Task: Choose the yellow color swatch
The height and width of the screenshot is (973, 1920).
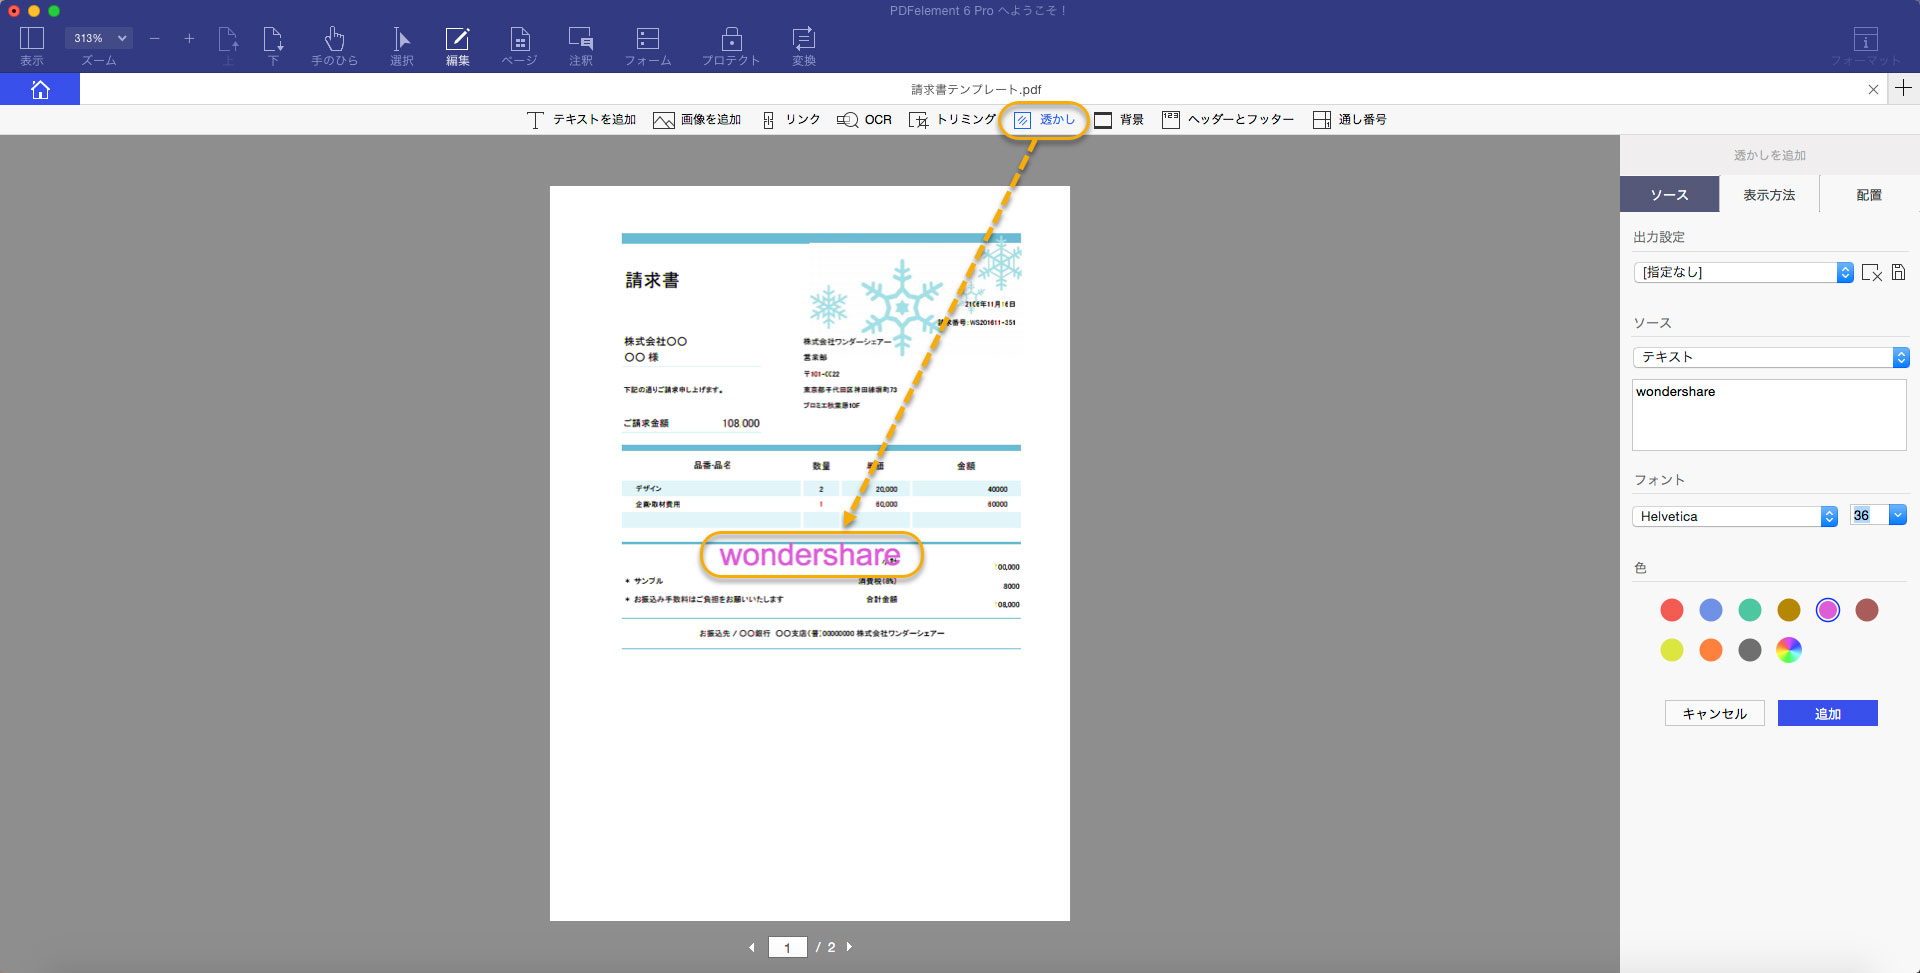Action: point(1672,650)
